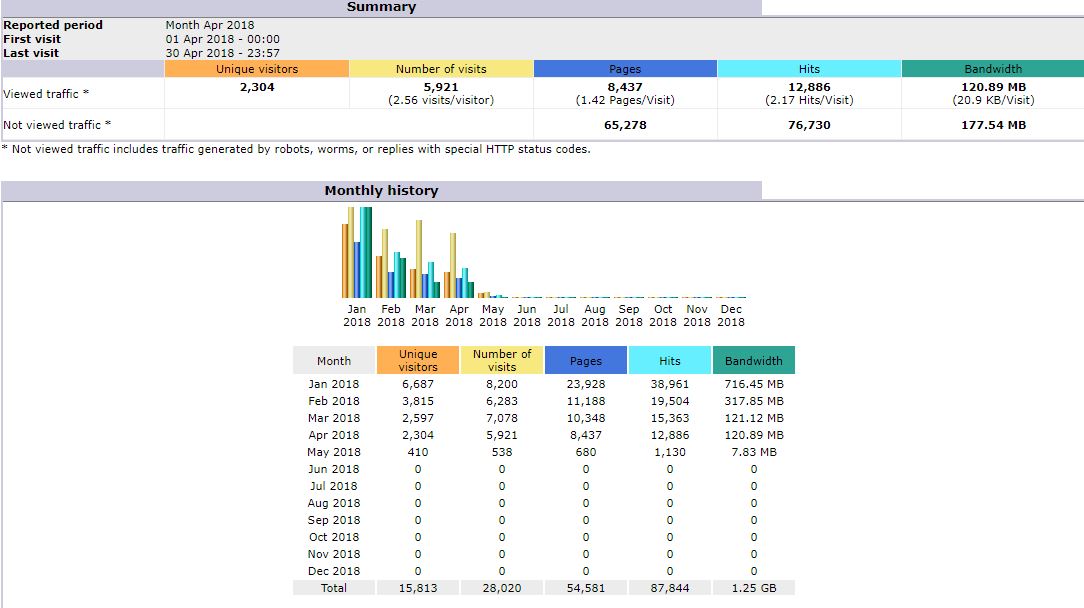Click the Jan 2018 label below the chart
The width and height of the screenshot is (1084, 608).
356,315
